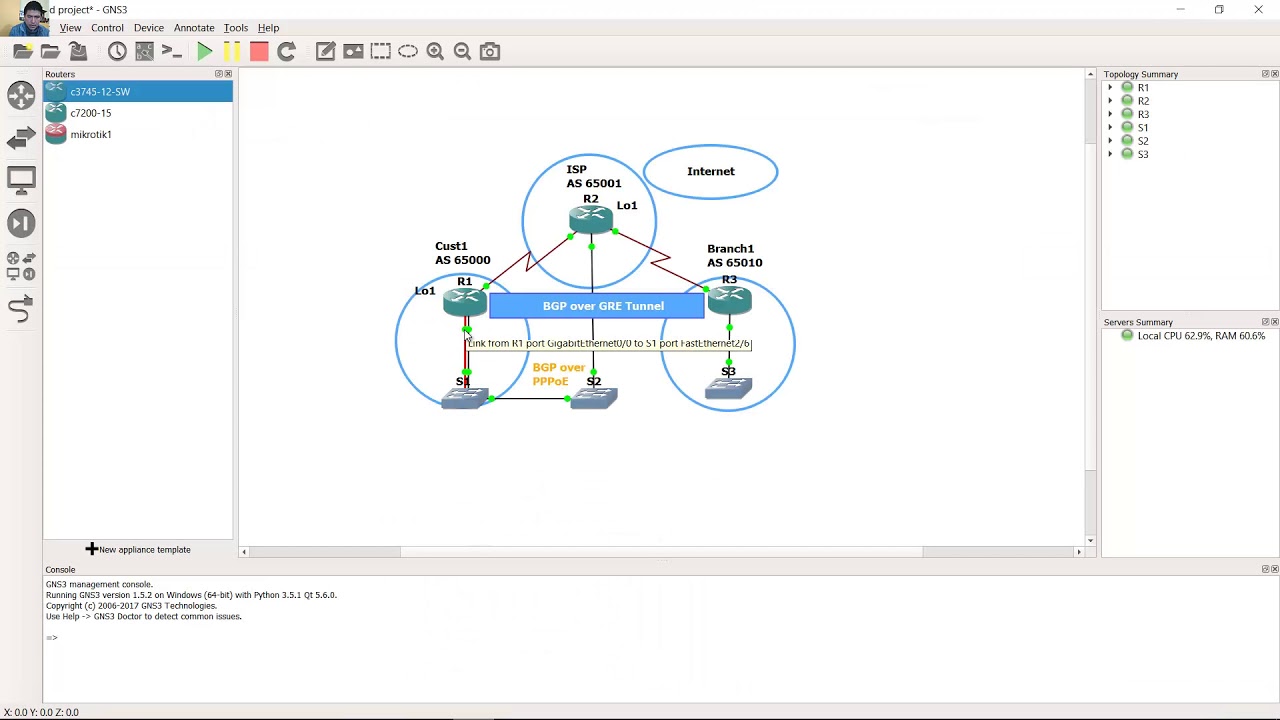Select the Add a link cable tool
The height and width of the screenshot is (720, 1280).
(21, 309)
